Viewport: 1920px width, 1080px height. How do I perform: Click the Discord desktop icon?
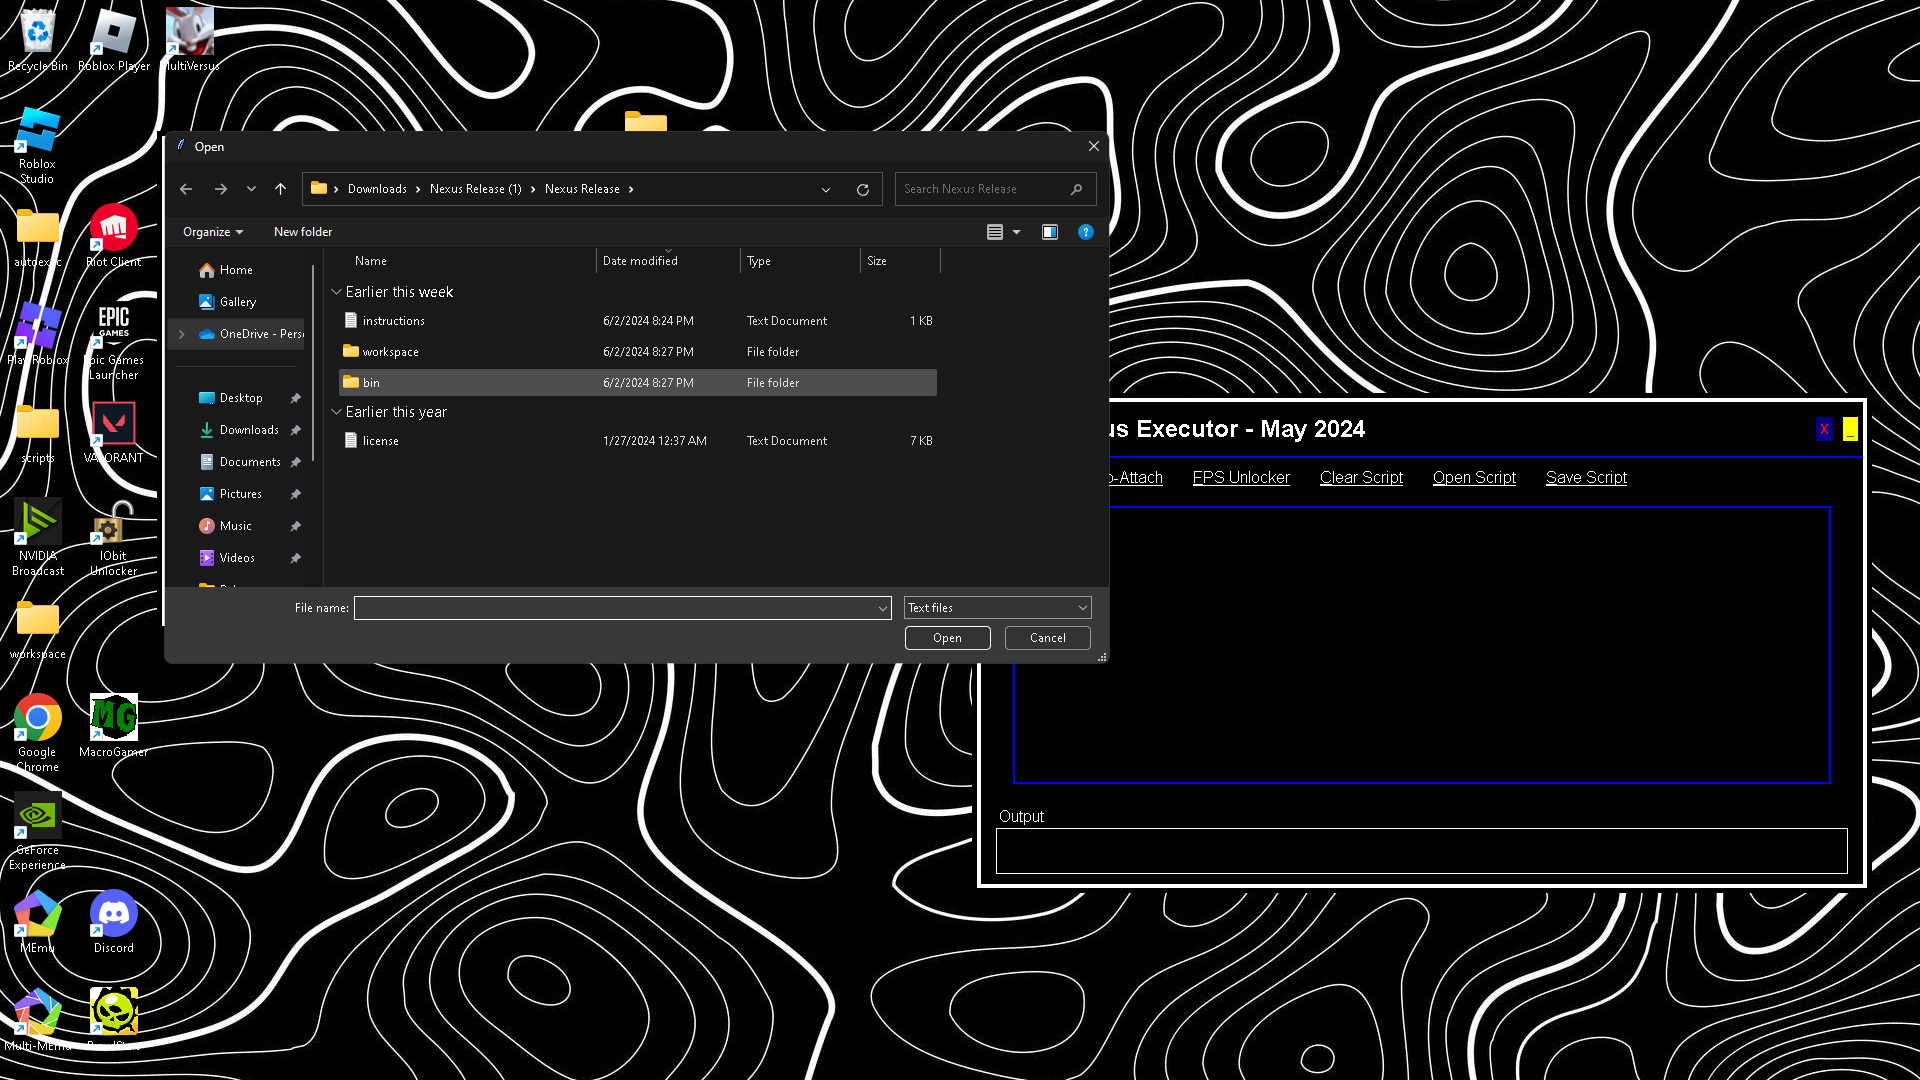point(113,915)
